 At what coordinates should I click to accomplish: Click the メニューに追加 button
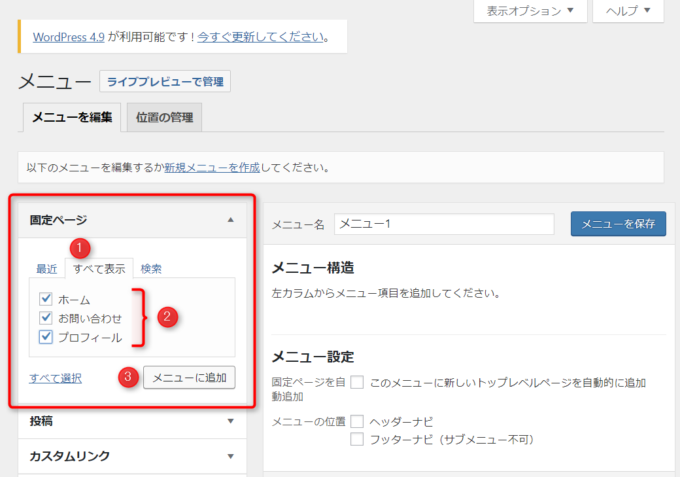pyautogui.click(x=190, y=377)
